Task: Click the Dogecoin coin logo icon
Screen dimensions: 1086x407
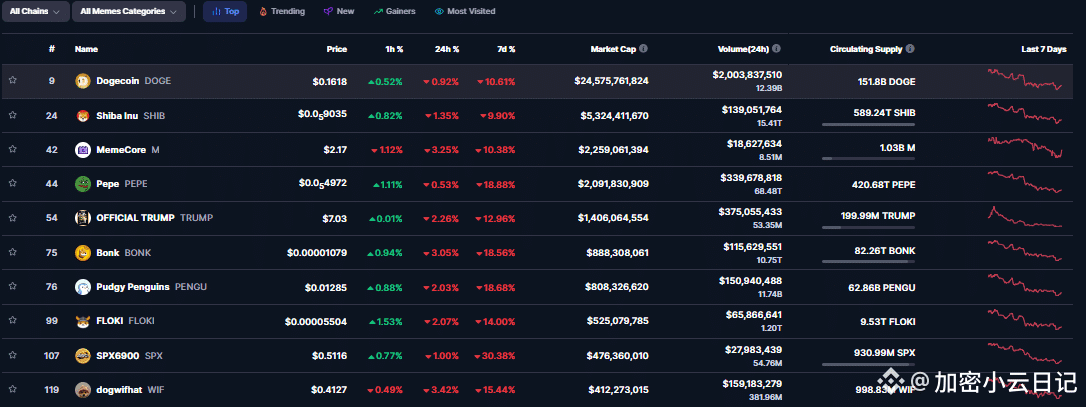Action: click(x=83, y=81)
